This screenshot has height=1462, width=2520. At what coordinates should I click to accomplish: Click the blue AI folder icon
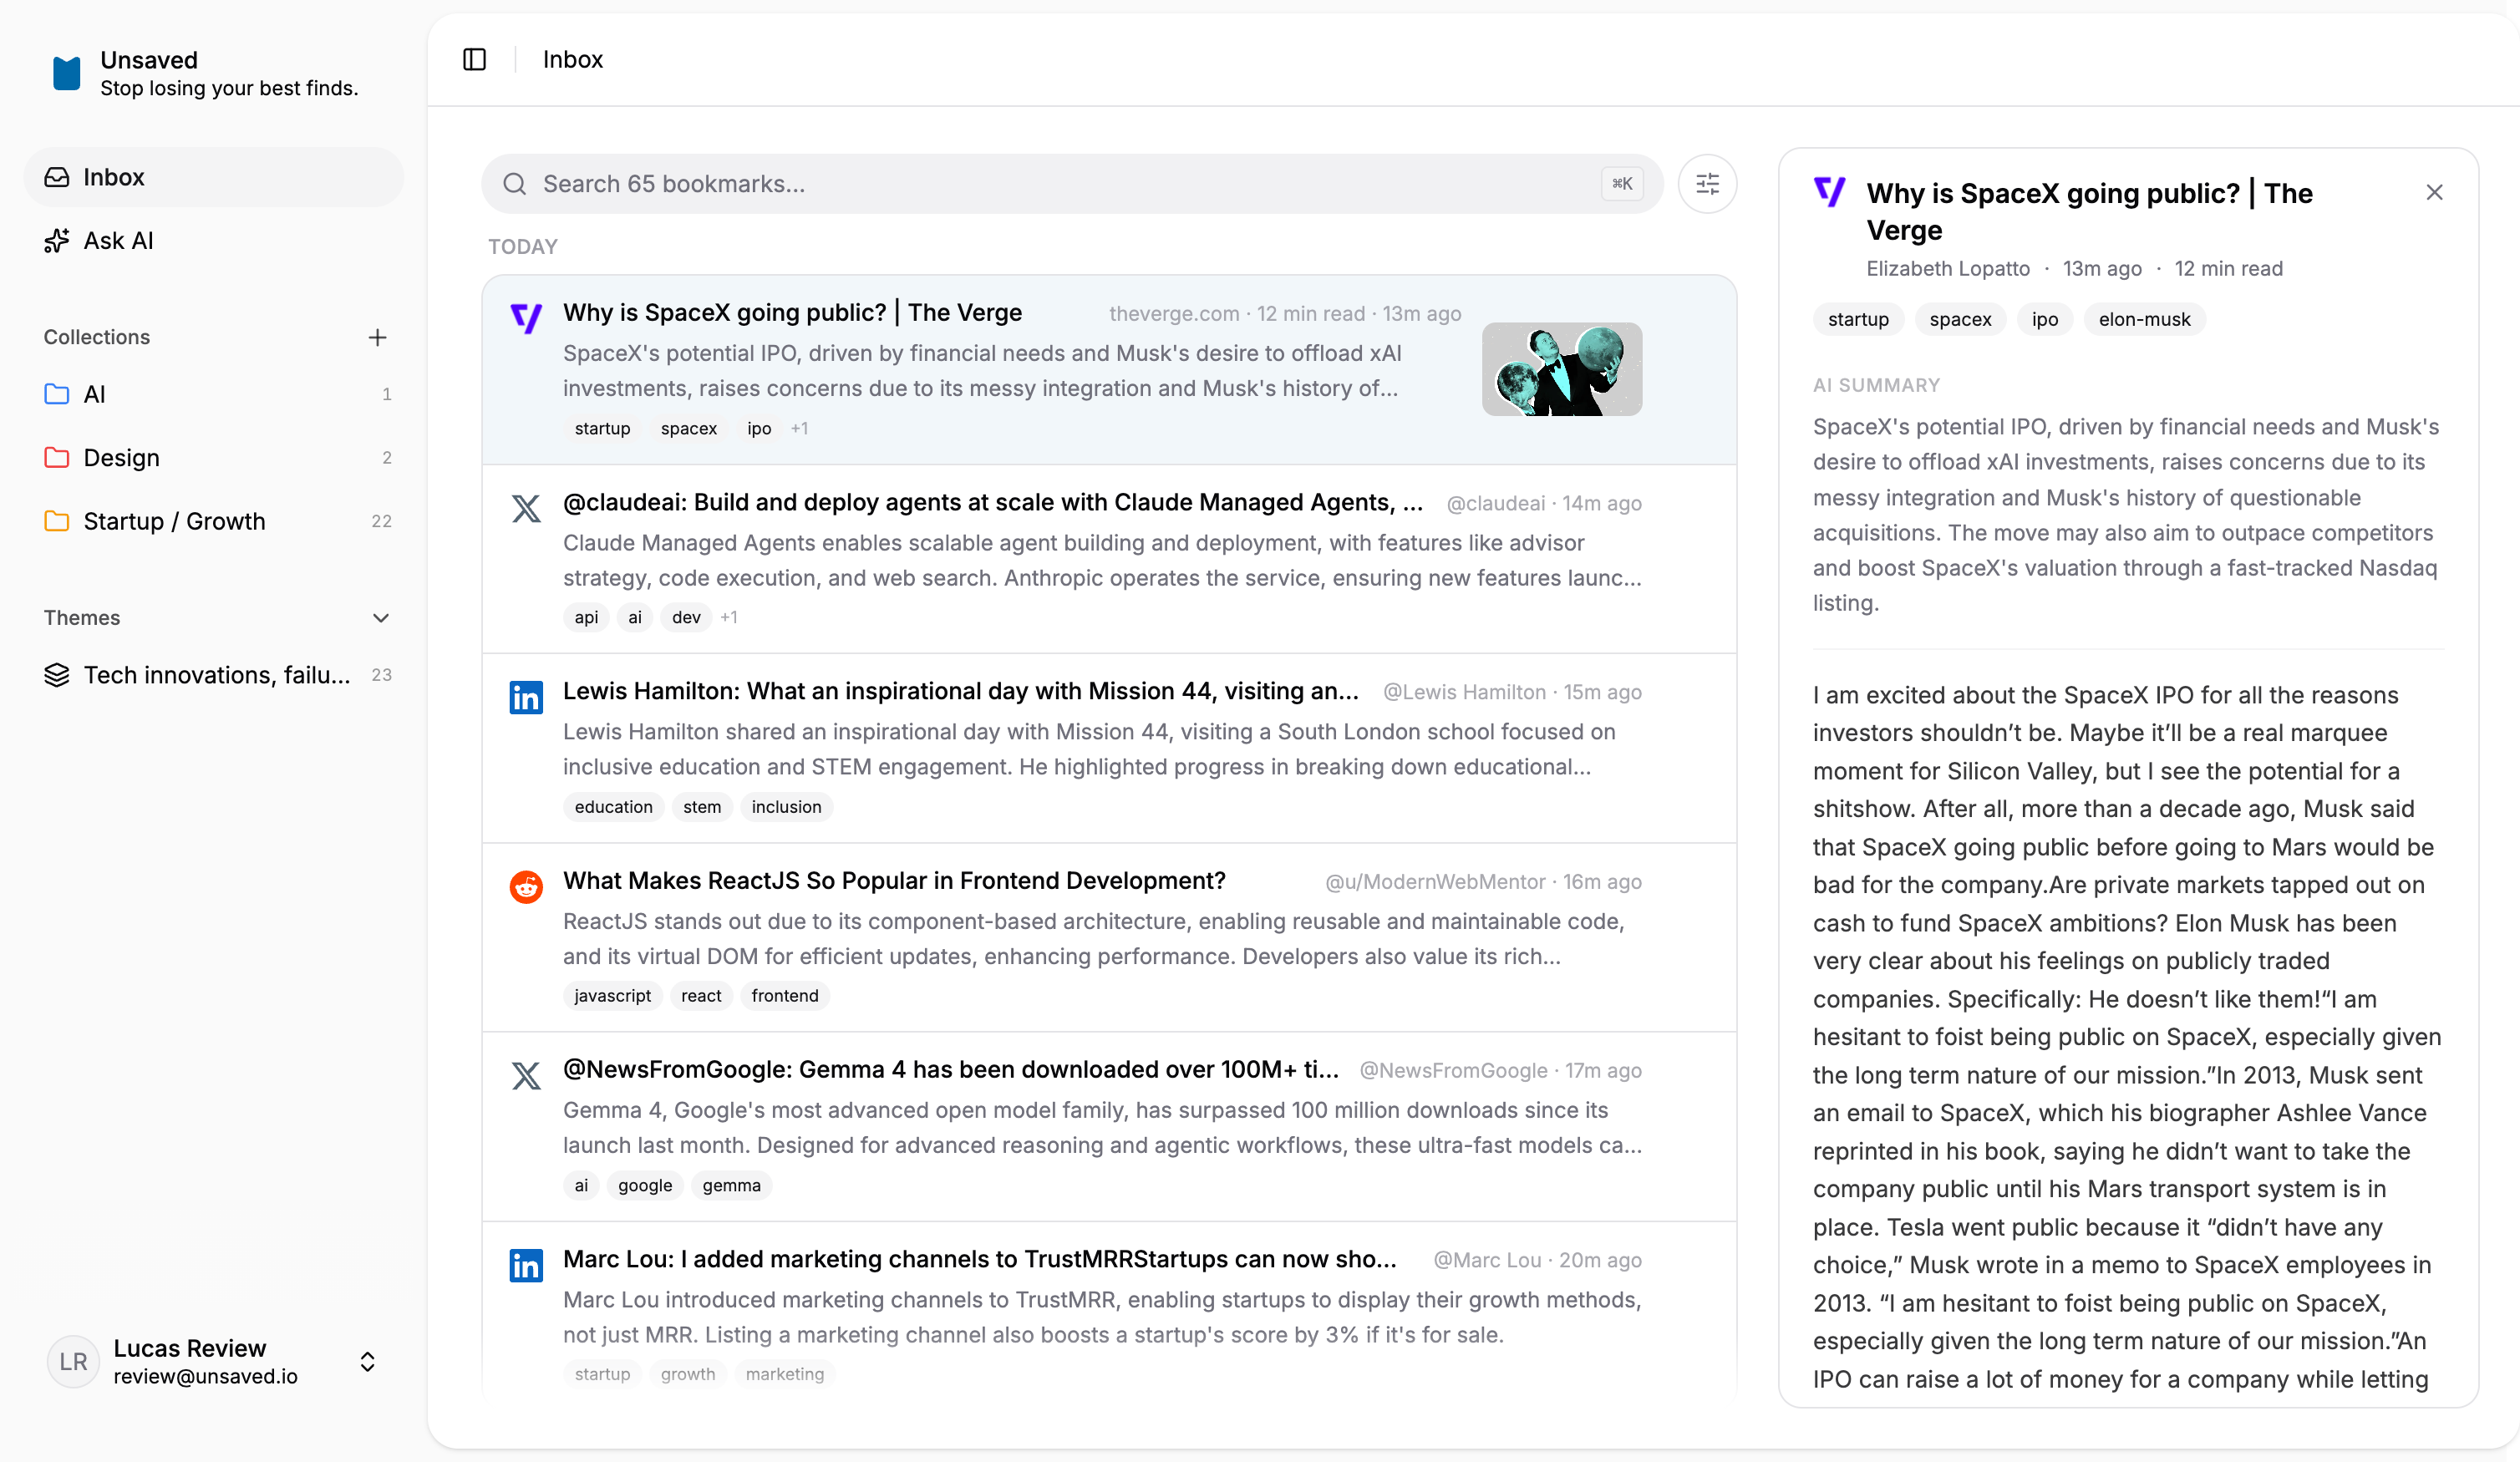pos(57,394)
